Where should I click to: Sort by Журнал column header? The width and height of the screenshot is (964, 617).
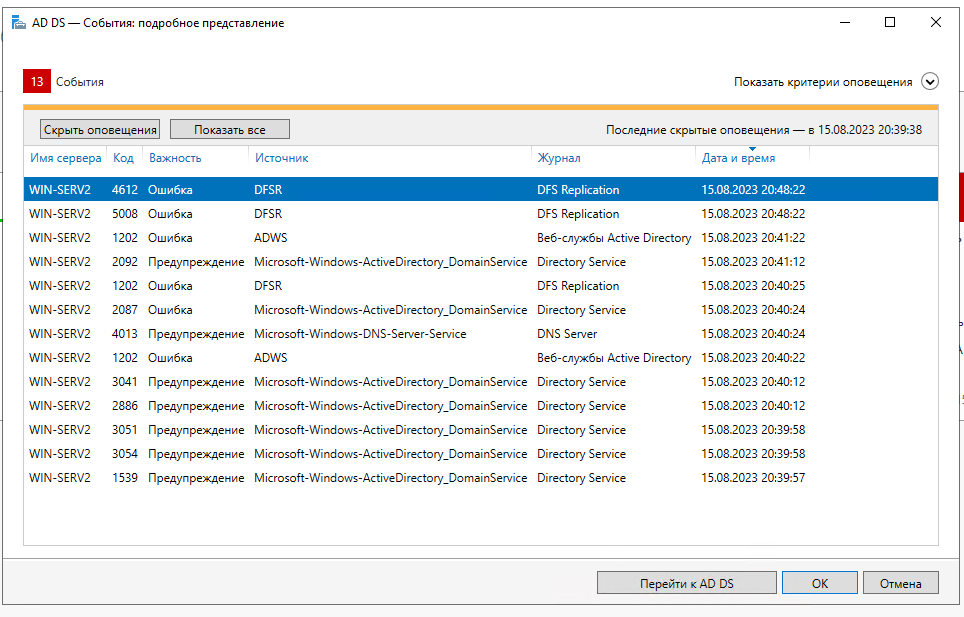click(558, 158)
